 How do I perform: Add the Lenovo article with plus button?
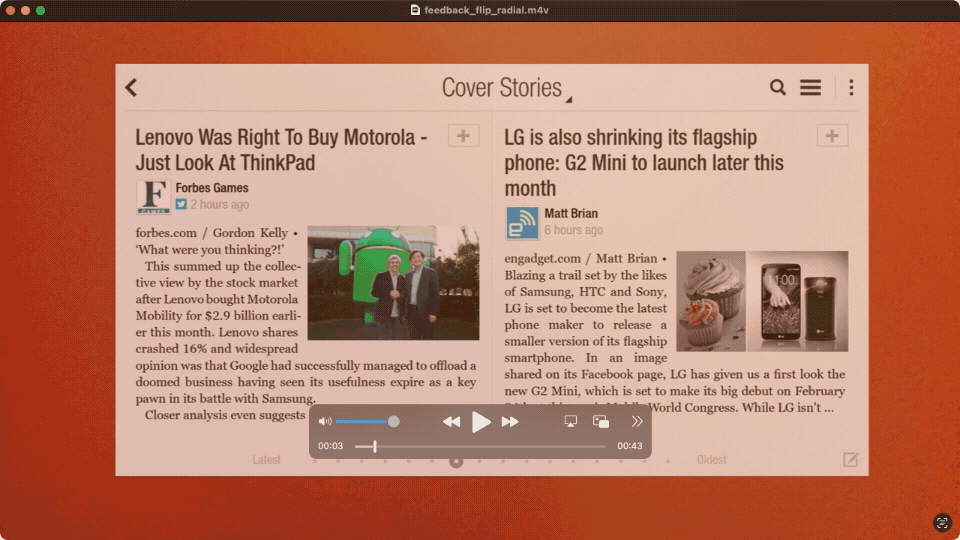pyautogui.click(x=463, y=136)
